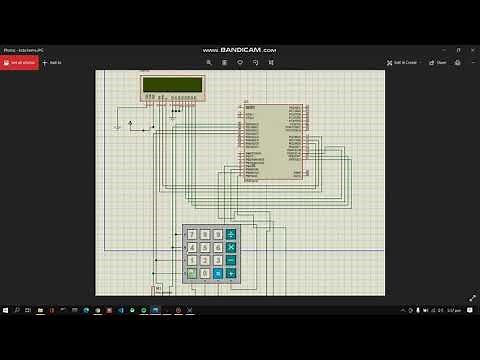Open taskbar search magnifier
Screen dimensions: 480x360
(17, 310)
